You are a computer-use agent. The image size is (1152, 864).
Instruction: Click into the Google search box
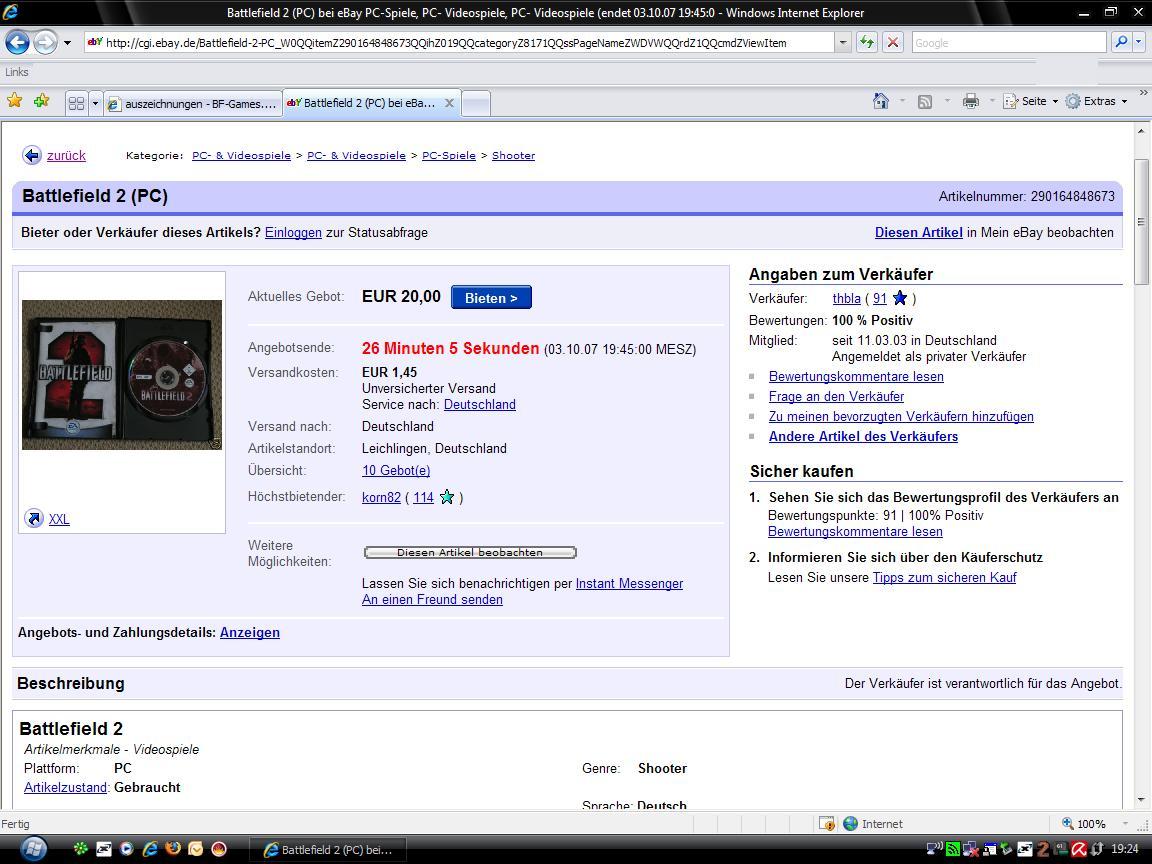[x=1008, y=43]
